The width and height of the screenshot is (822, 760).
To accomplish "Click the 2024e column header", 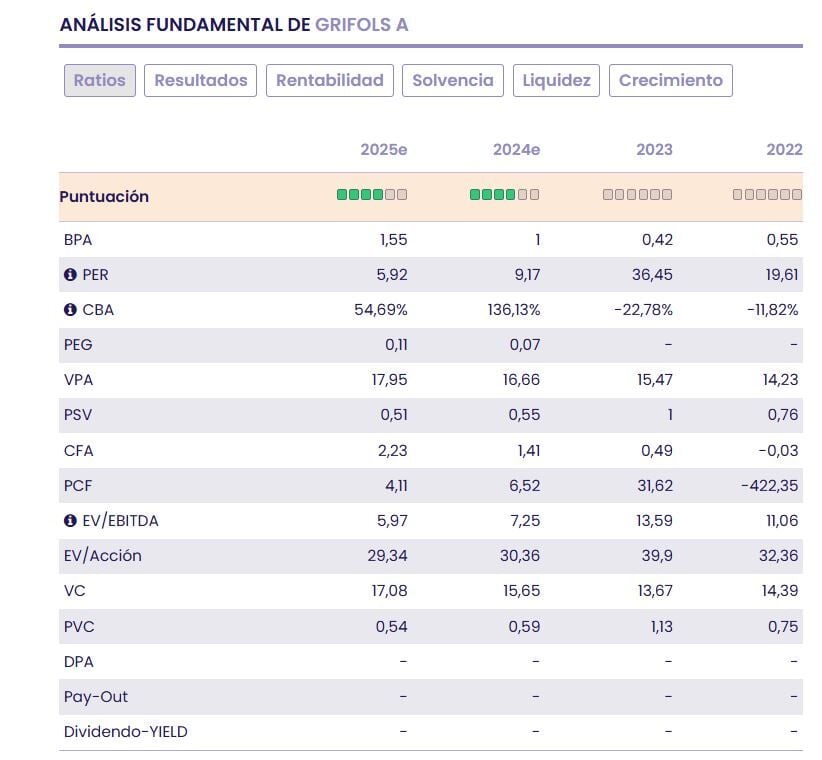I will [517, 150].
